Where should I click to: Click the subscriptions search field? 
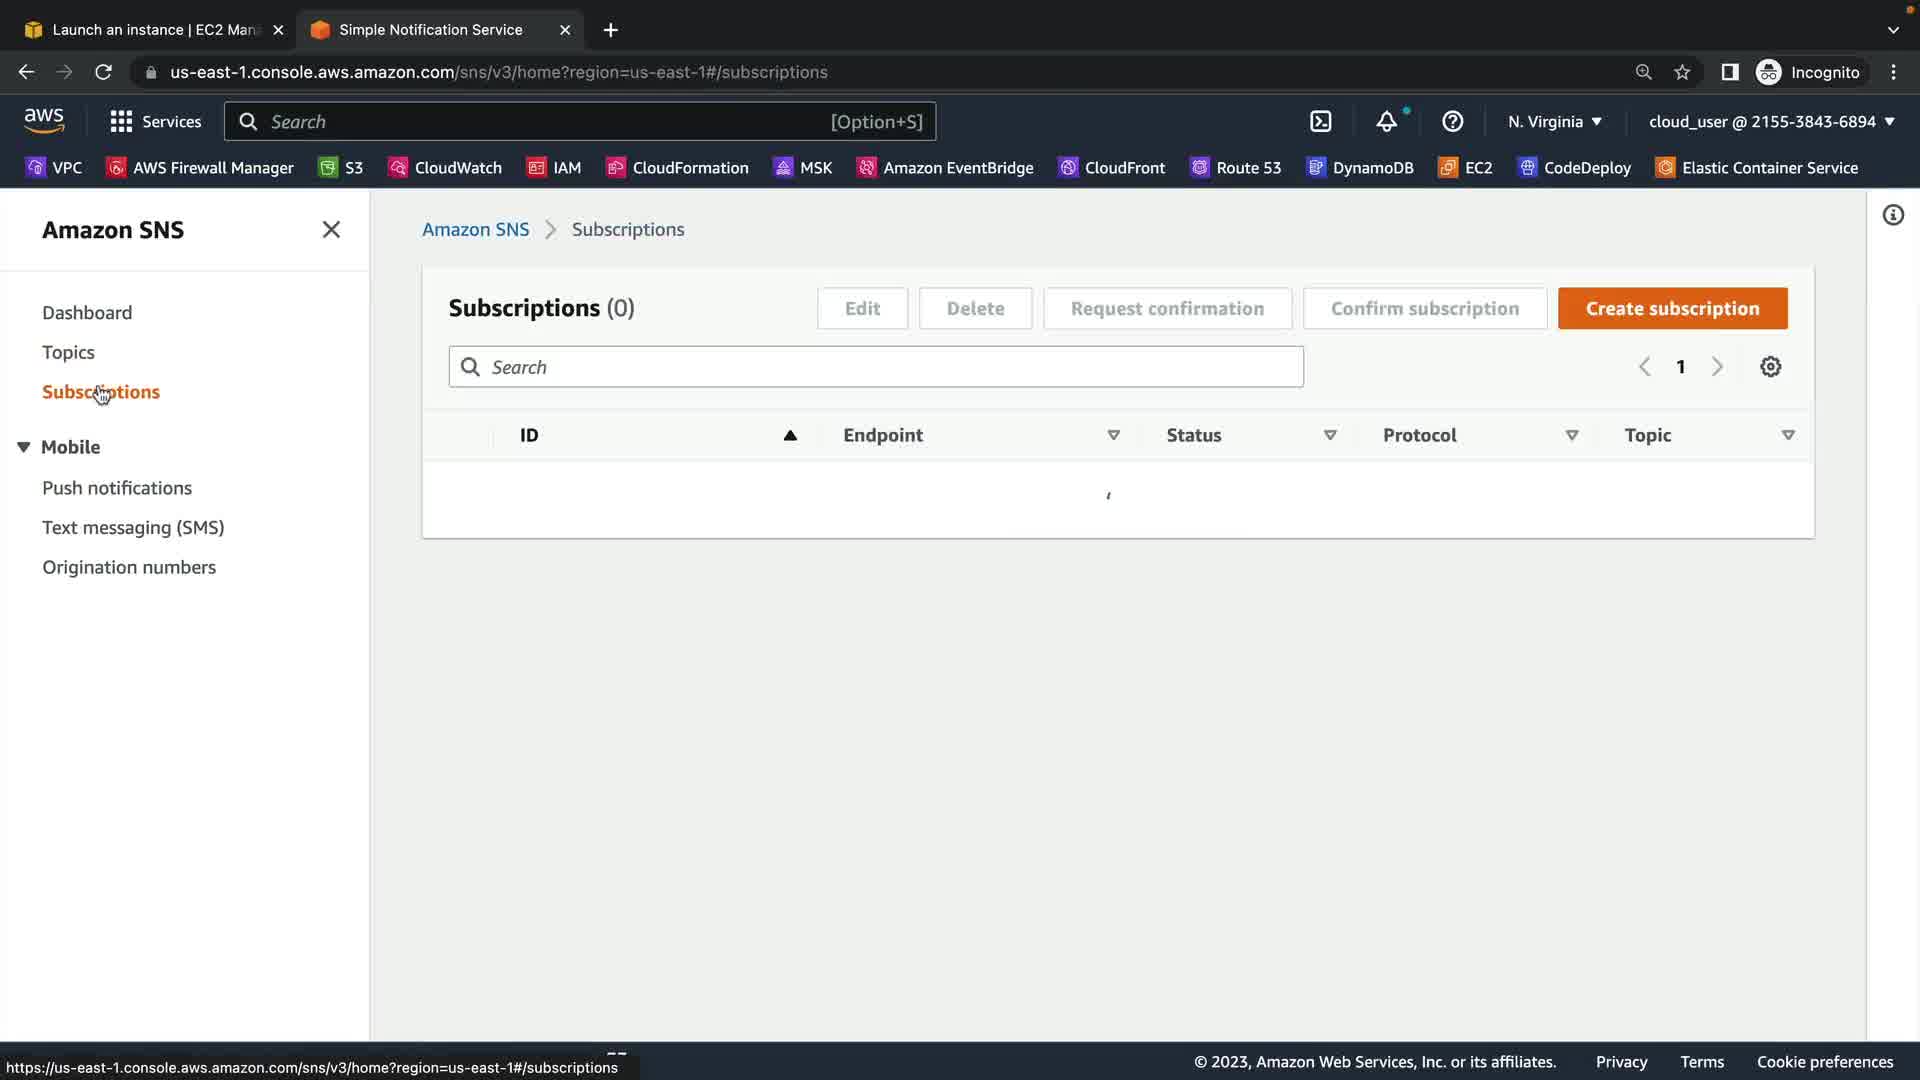875,367
